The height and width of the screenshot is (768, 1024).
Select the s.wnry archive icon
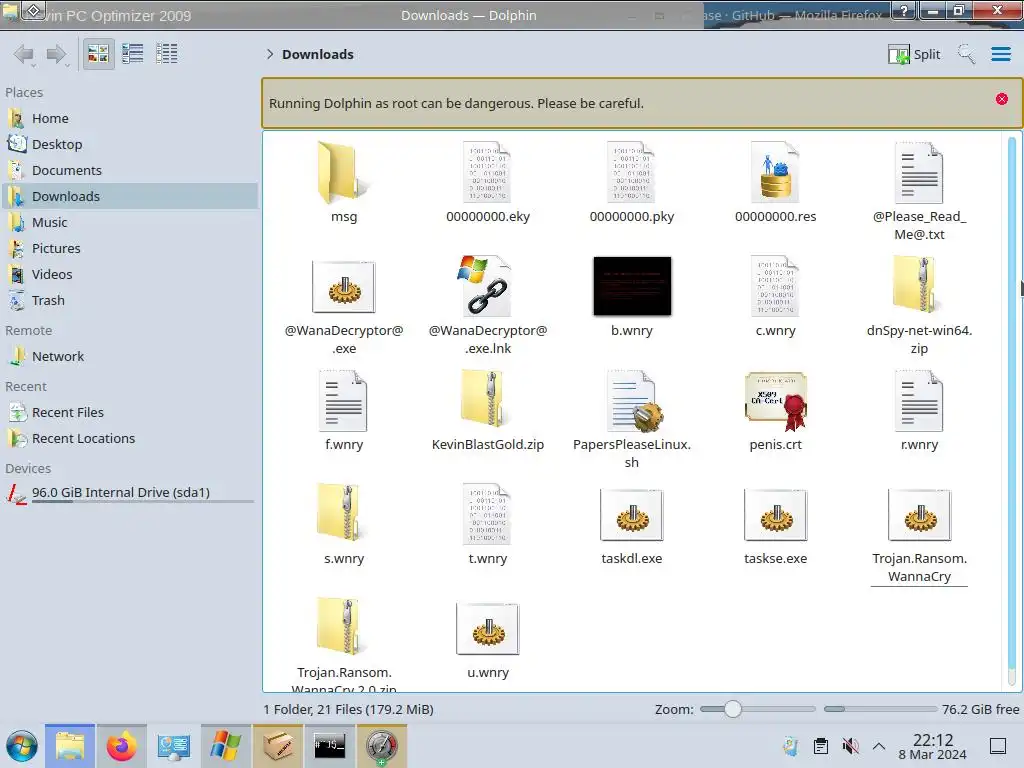(x=342, y=513)
